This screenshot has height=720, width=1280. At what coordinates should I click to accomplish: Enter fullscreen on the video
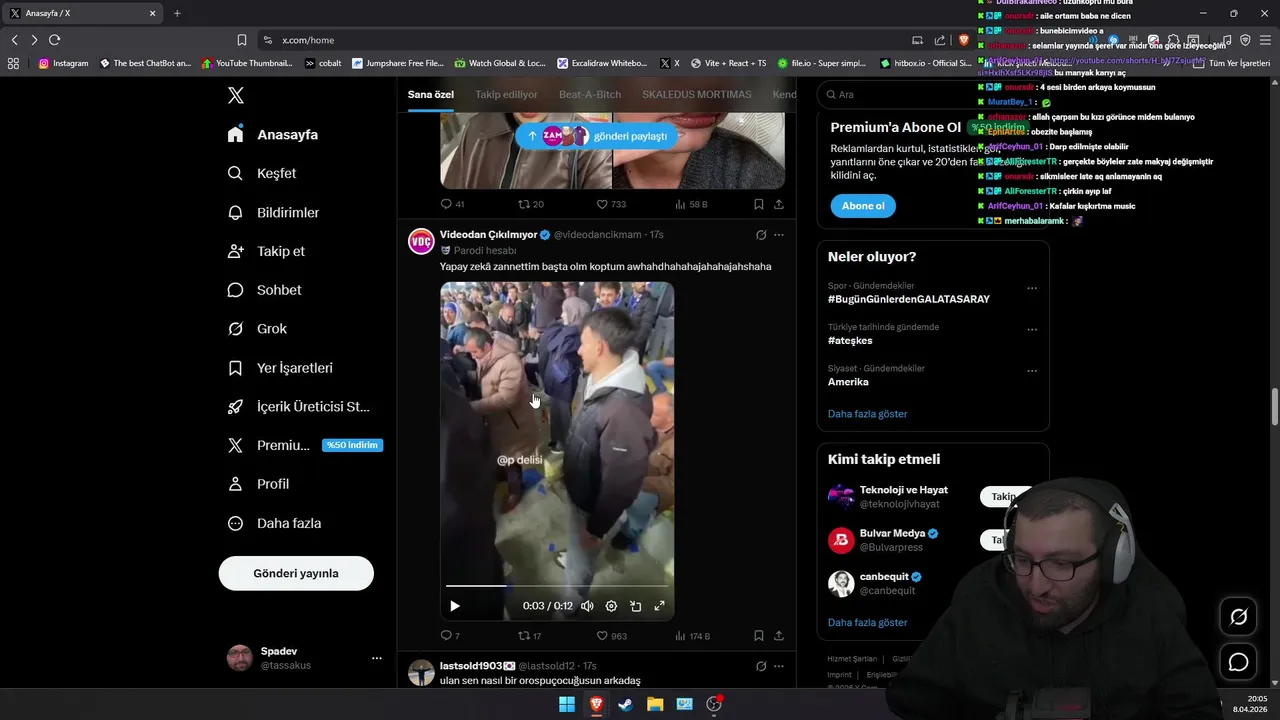tap(659, 606)
